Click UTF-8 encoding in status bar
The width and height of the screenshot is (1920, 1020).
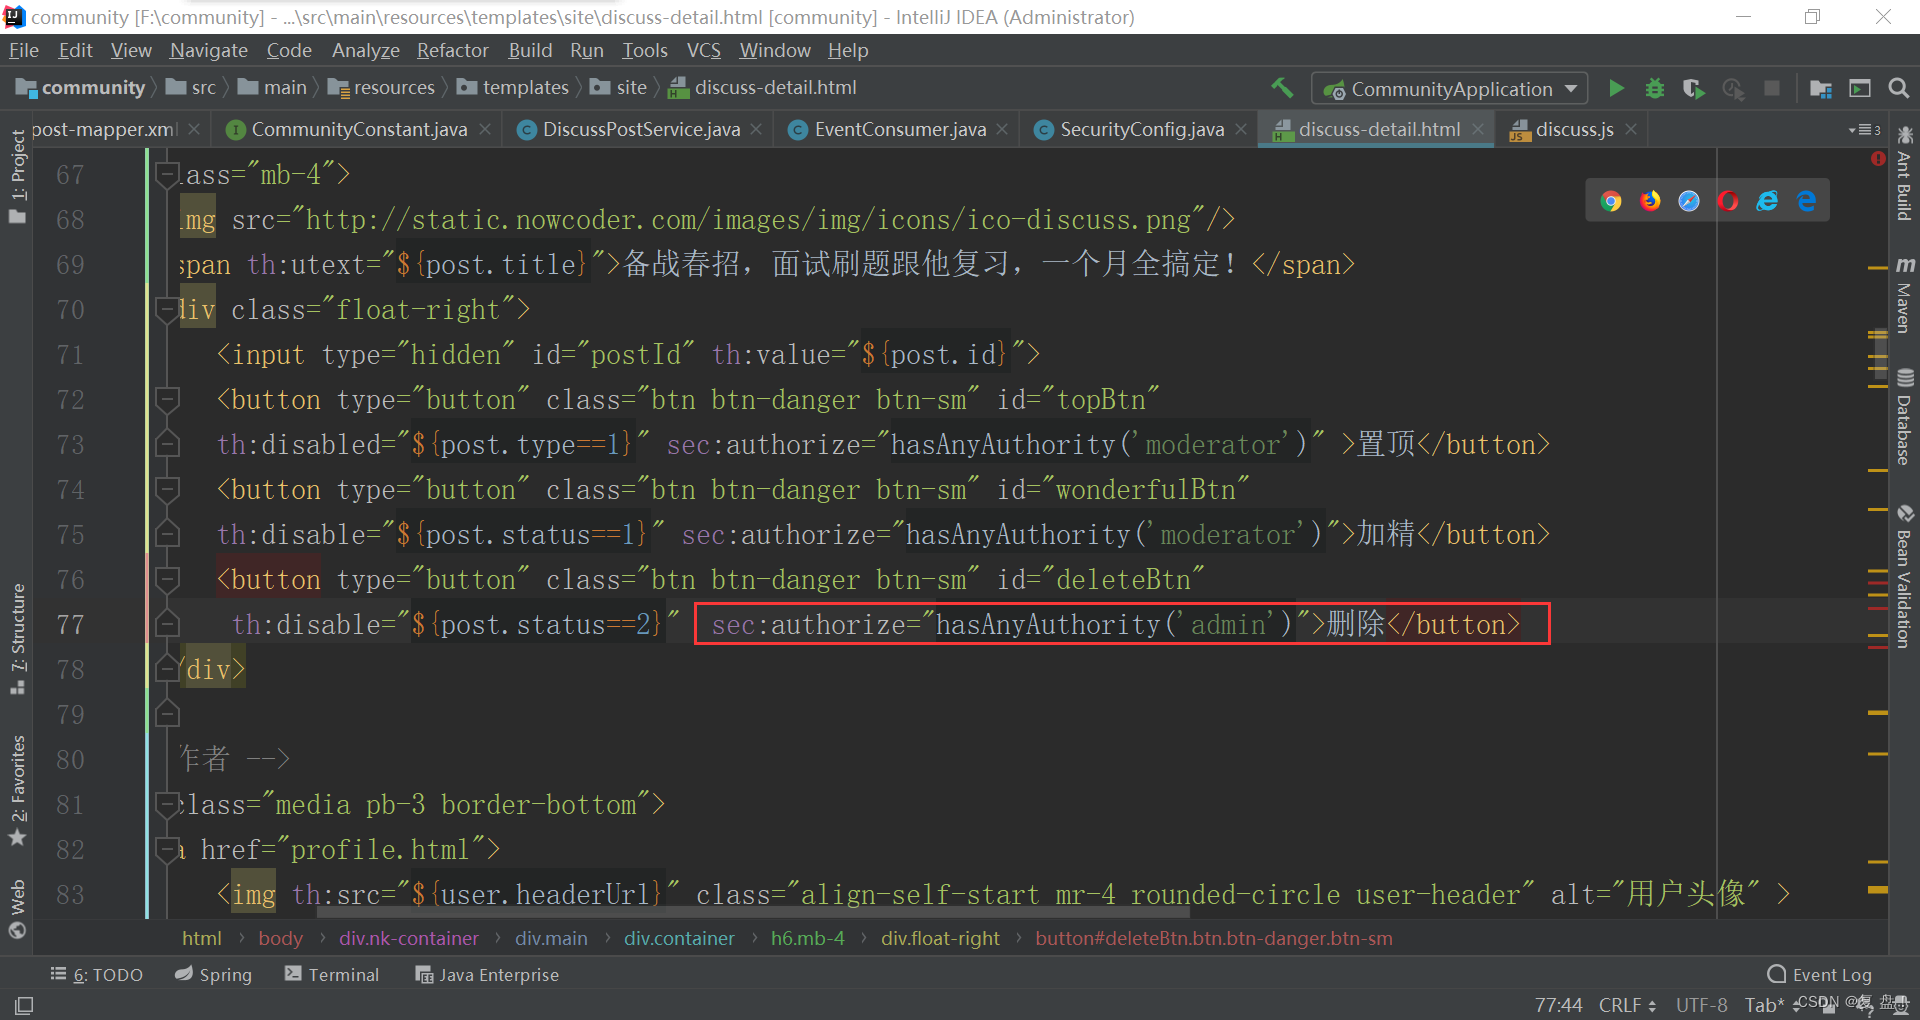(1701, 1004)
